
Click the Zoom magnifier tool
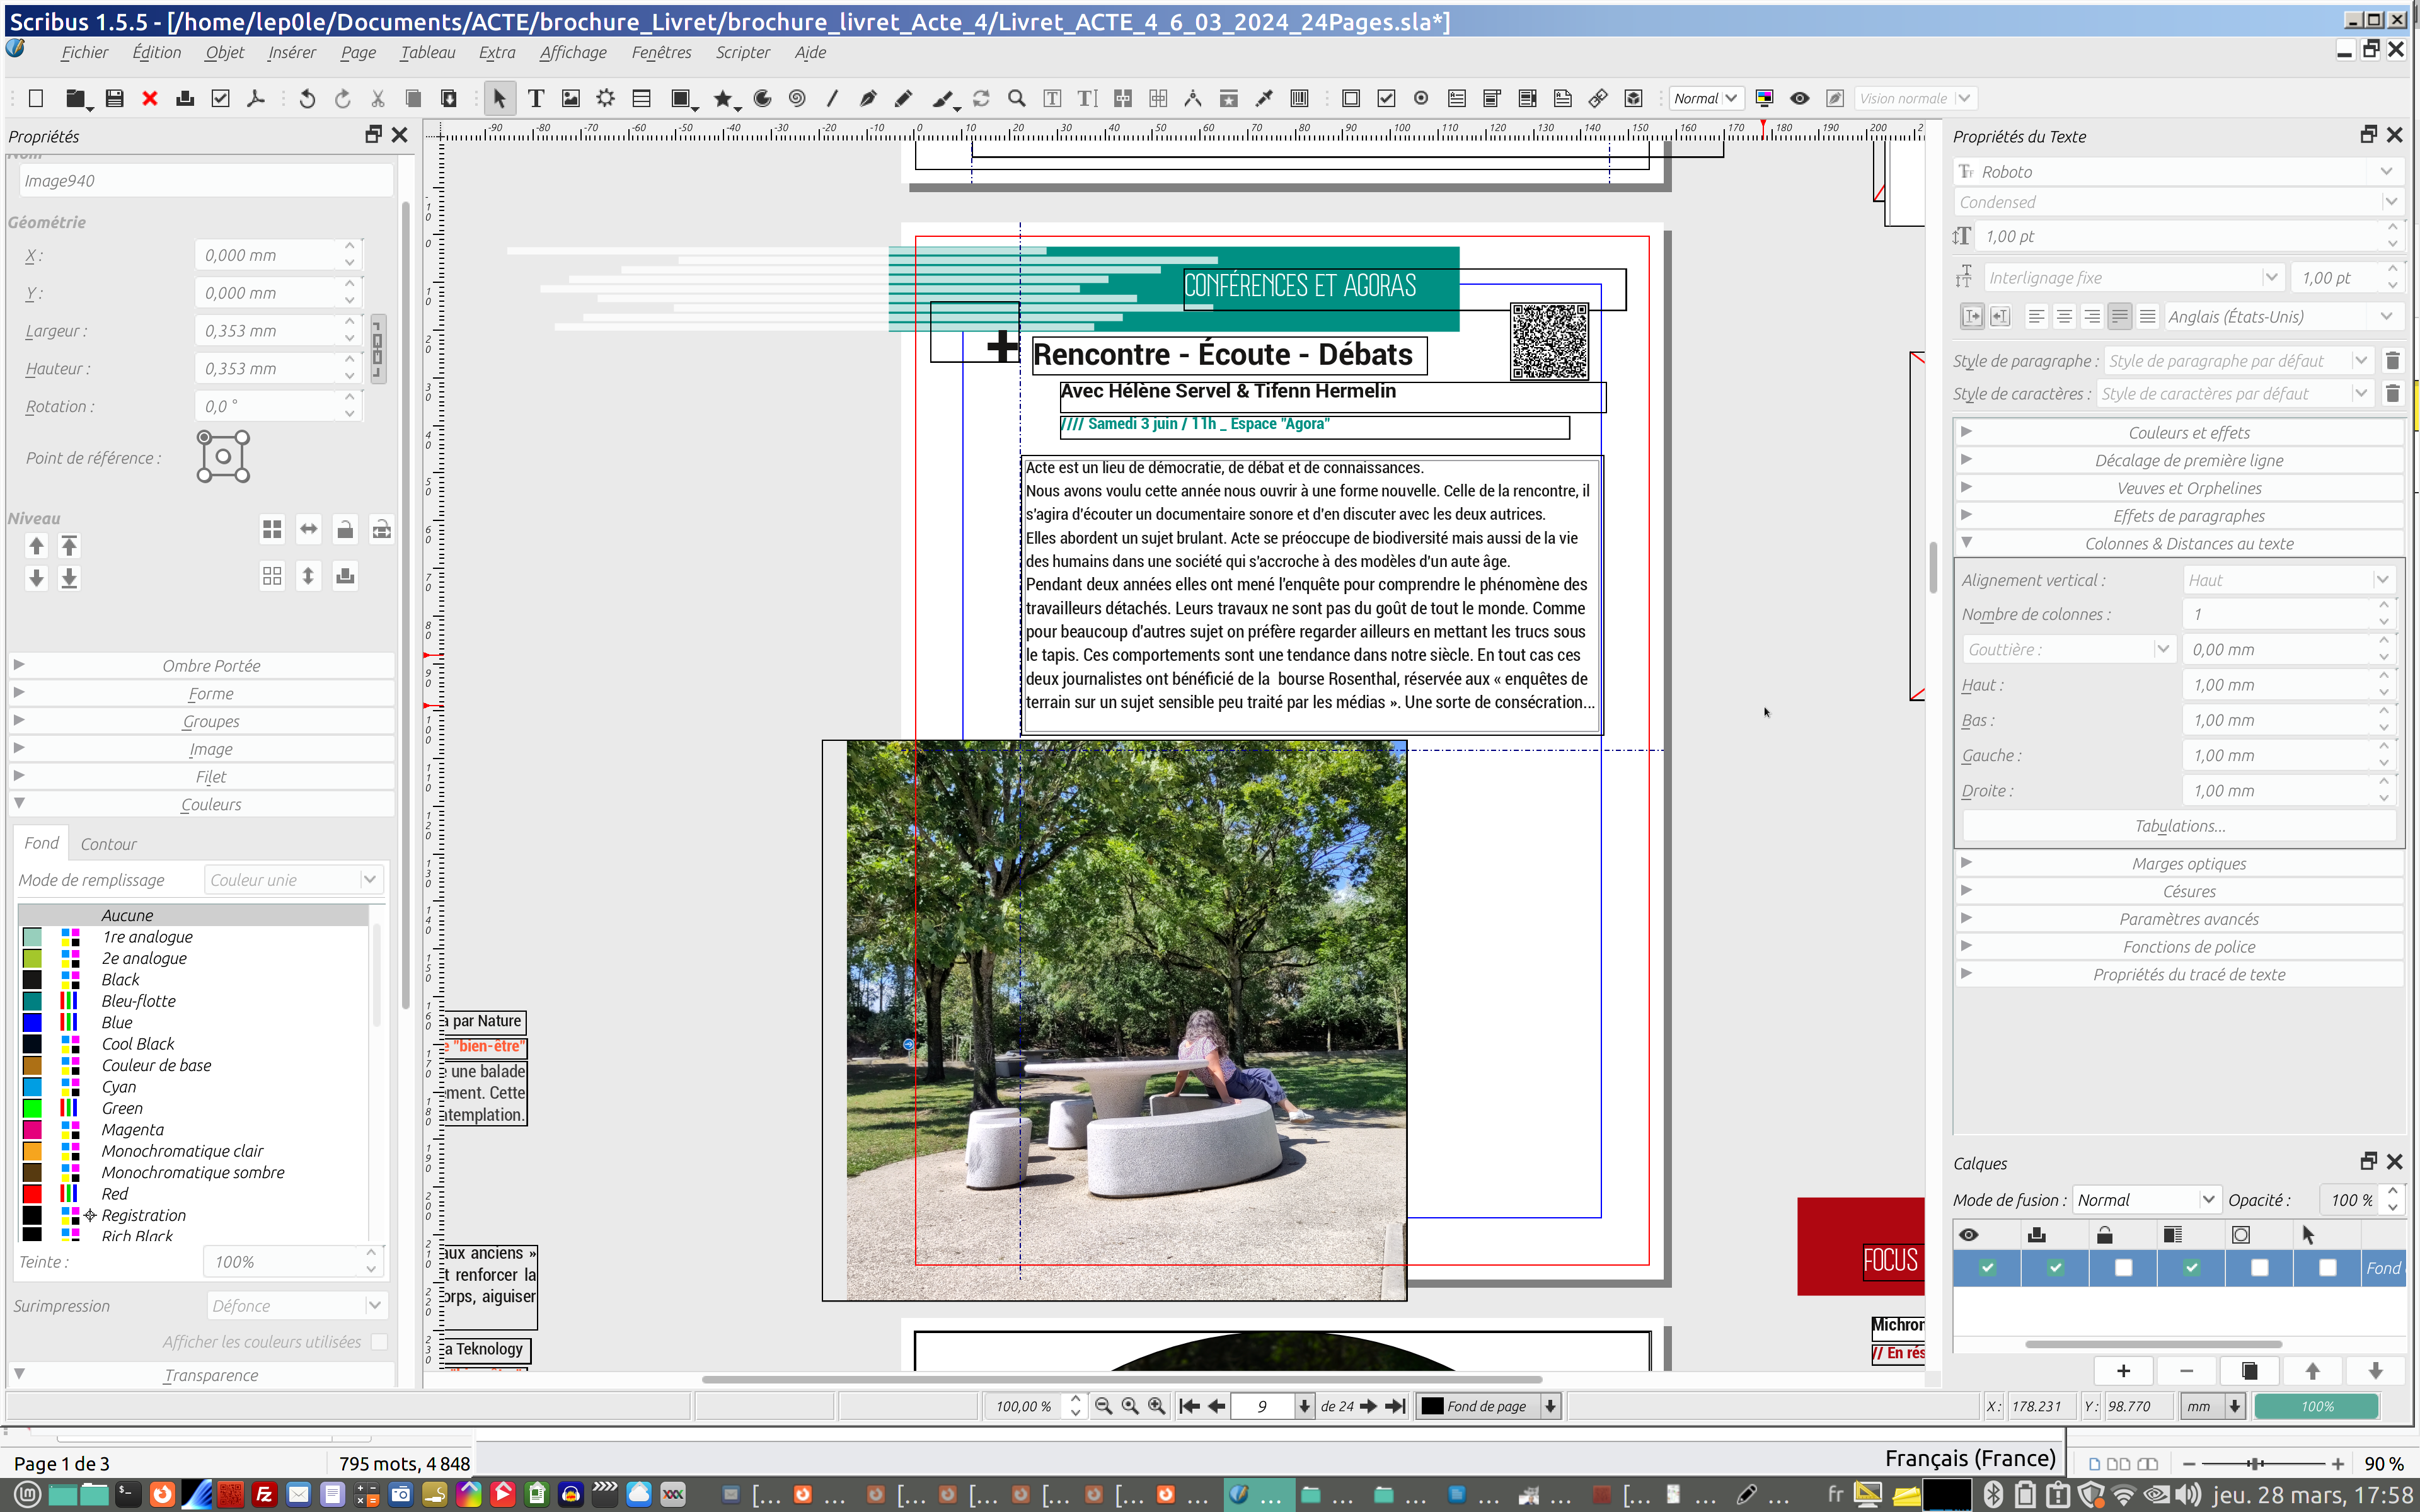coord(1016,98)
